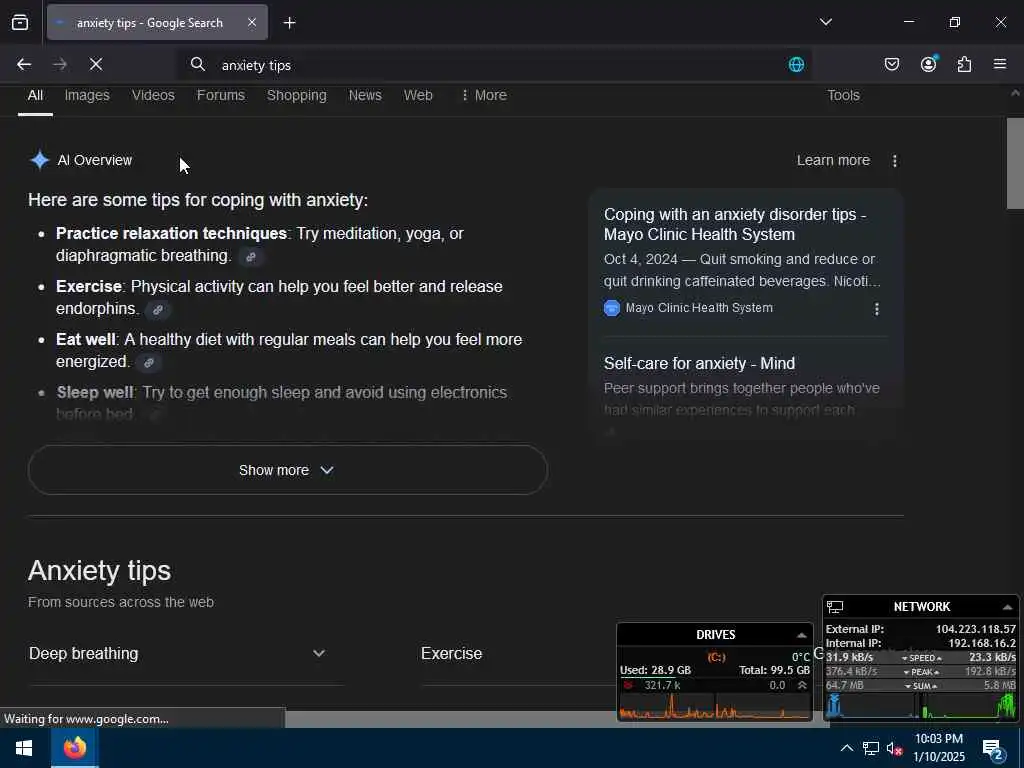This screenshot has width=1024, height=768.
Task: Click the page vertical scrollbar thumb
Action: [x=1015, y=163]
